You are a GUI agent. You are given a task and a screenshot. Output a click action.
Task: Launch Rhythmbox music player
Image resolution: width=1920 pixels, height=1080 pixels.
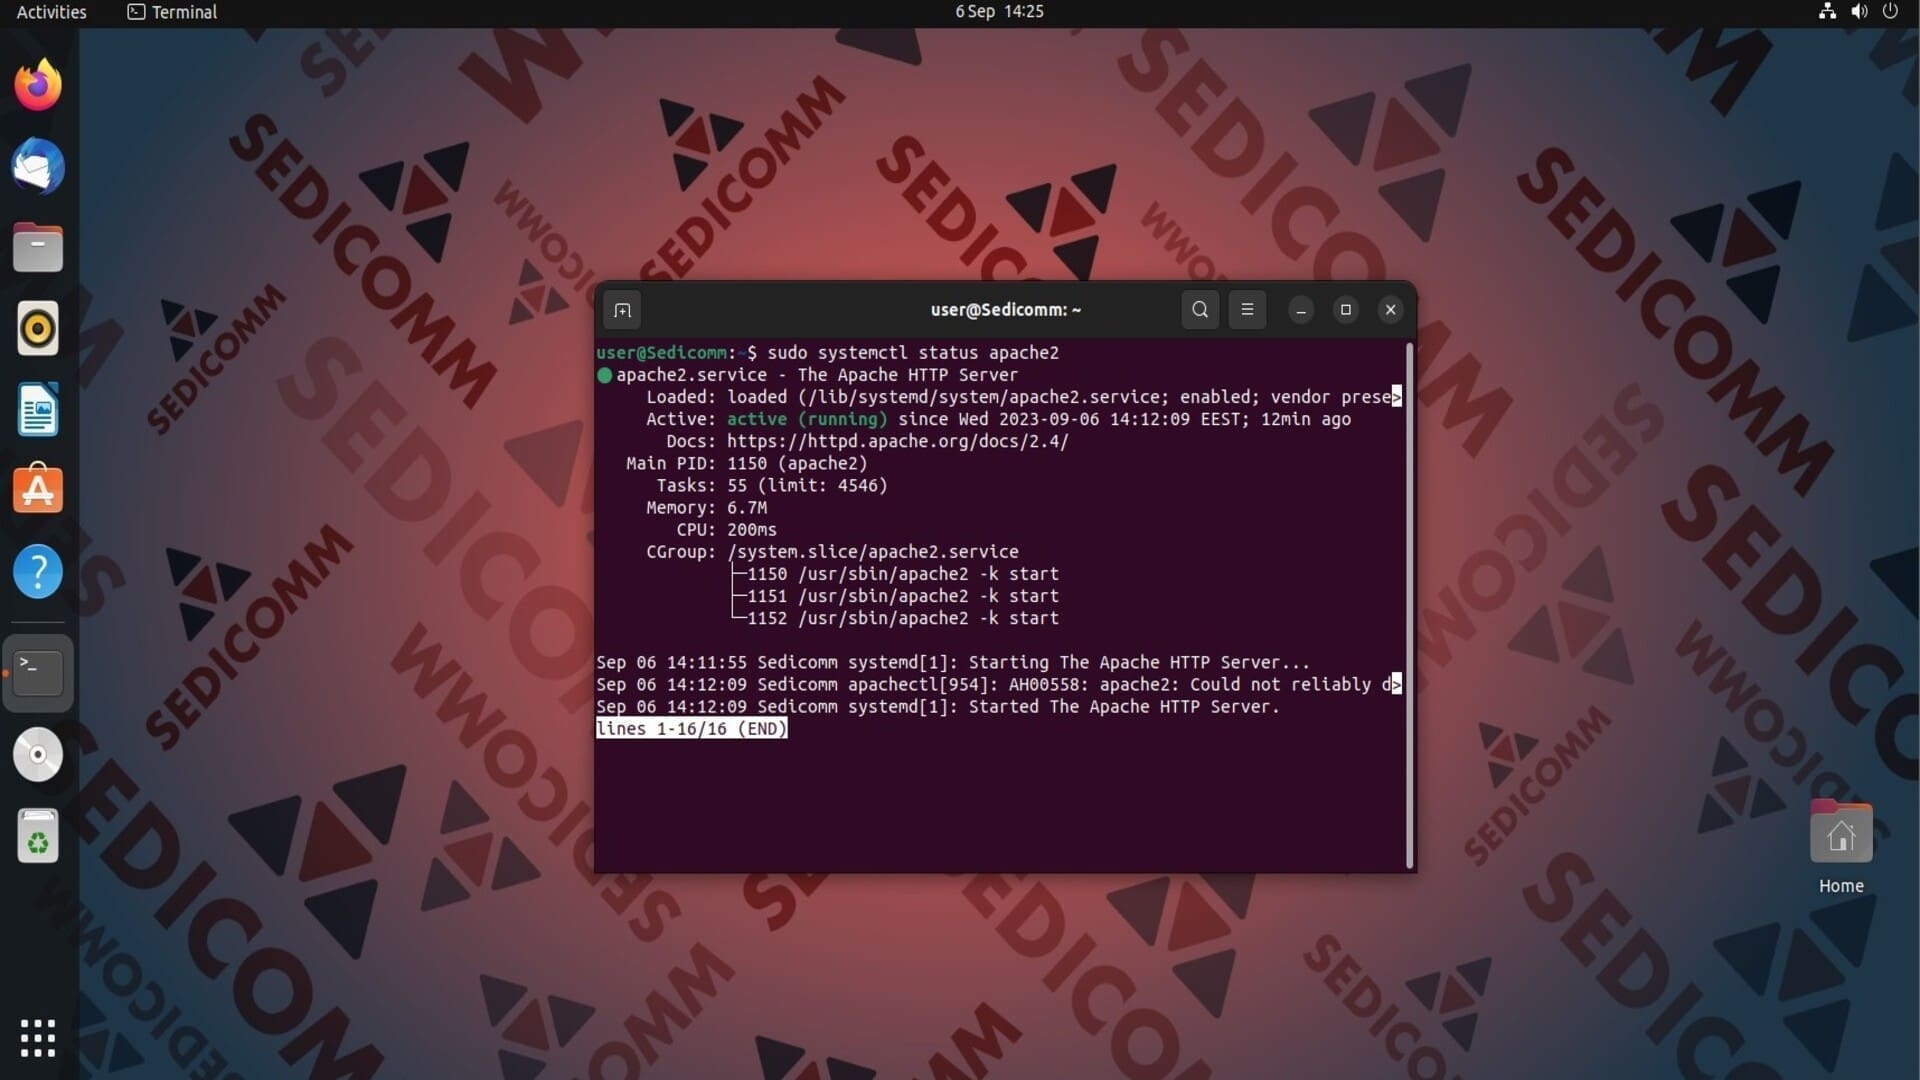coord(38,328)
